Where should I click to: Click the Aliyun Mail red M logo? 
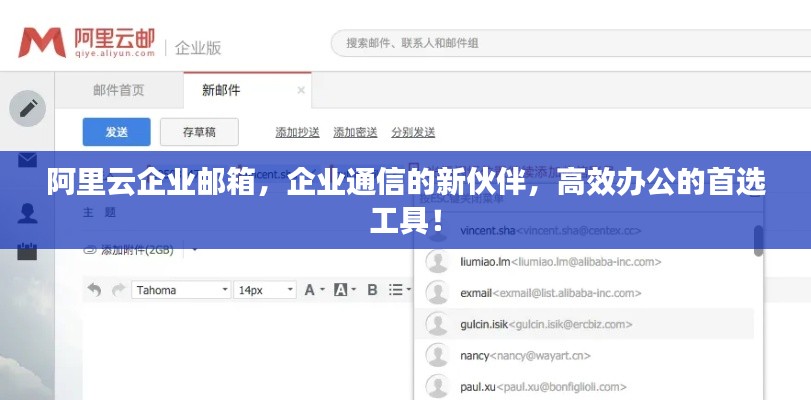pos(42,42)
